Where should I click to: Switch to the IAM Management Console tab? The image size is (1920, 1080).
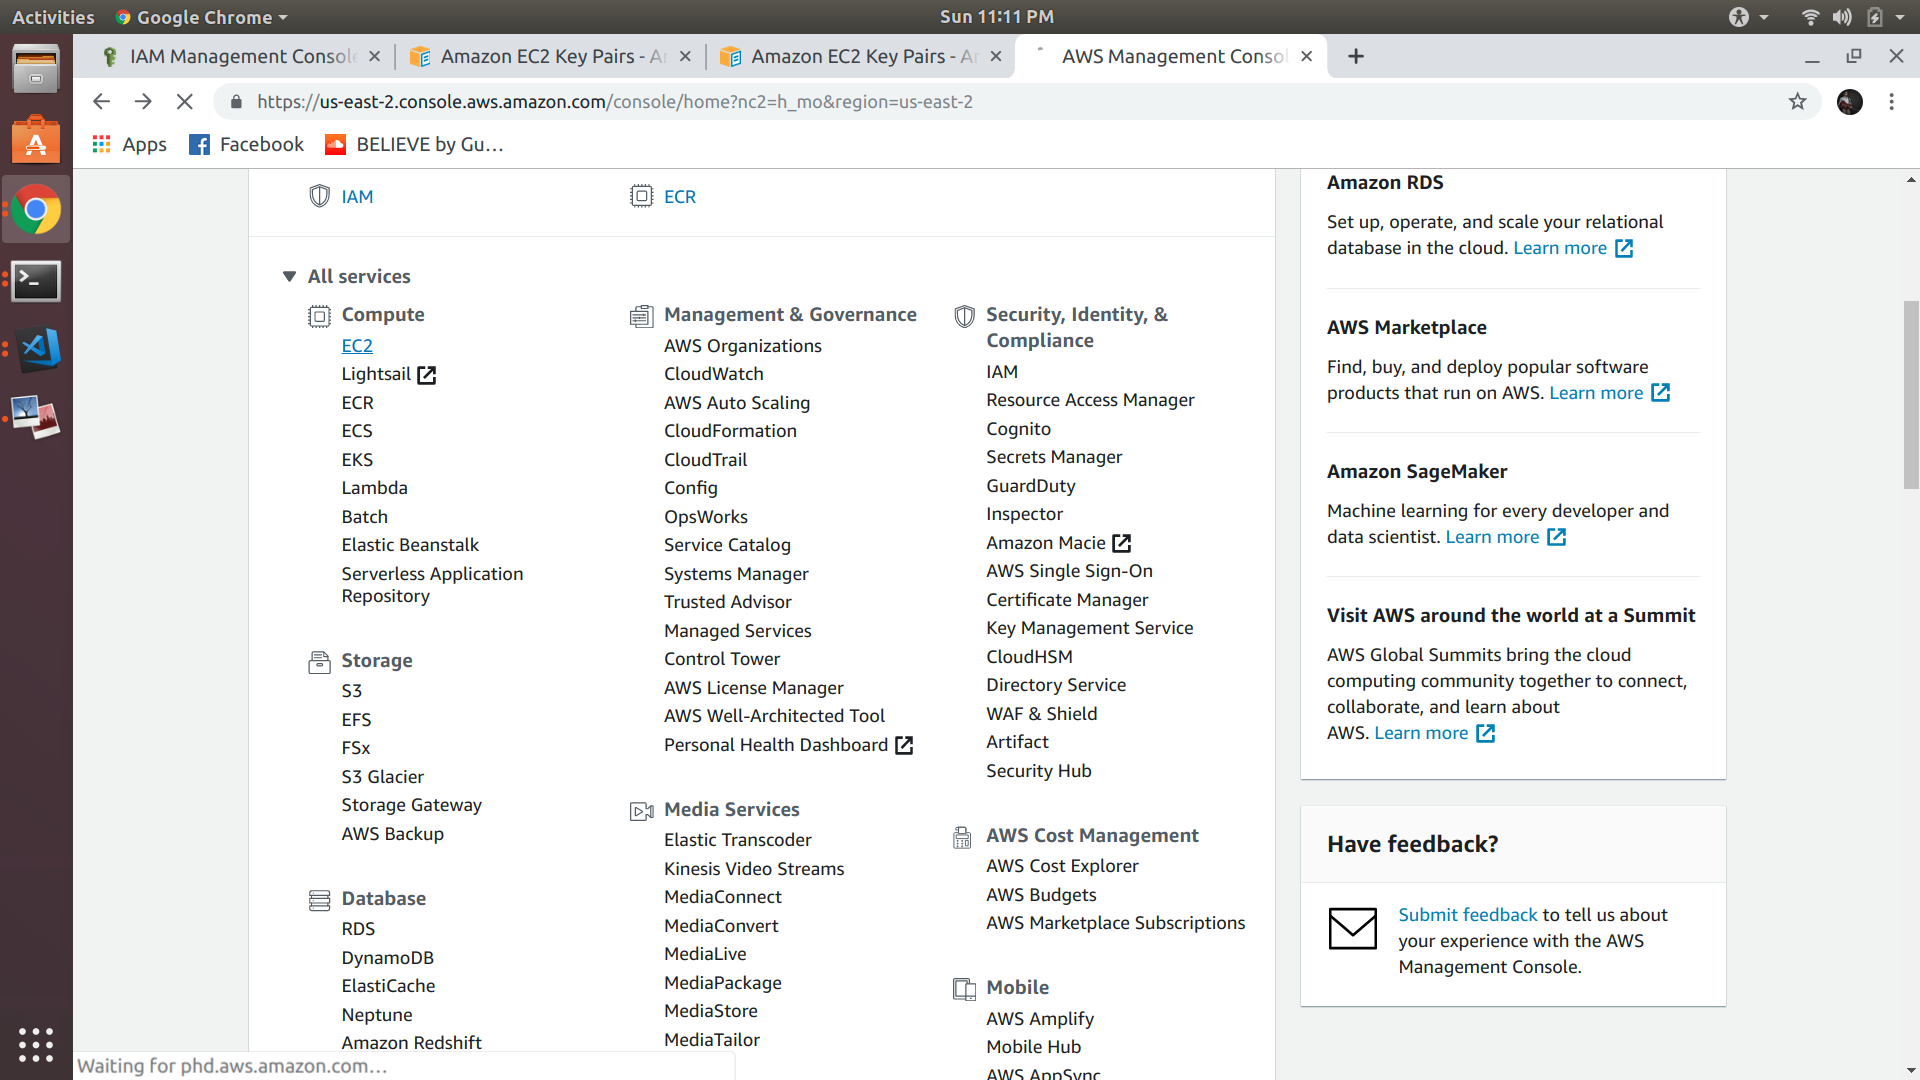[x=240, y=56]
